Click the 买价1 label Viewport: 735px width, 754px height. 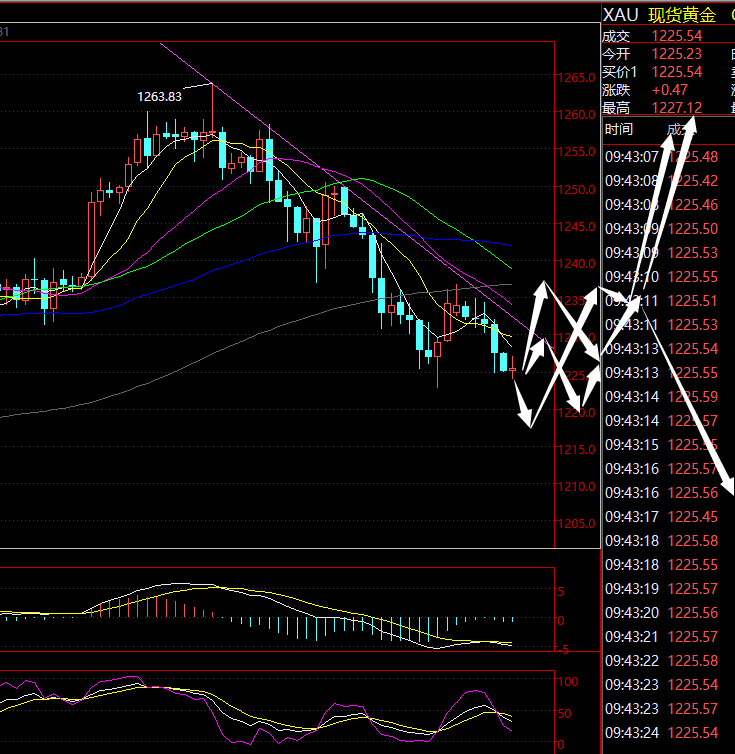(x=620, y=72)
